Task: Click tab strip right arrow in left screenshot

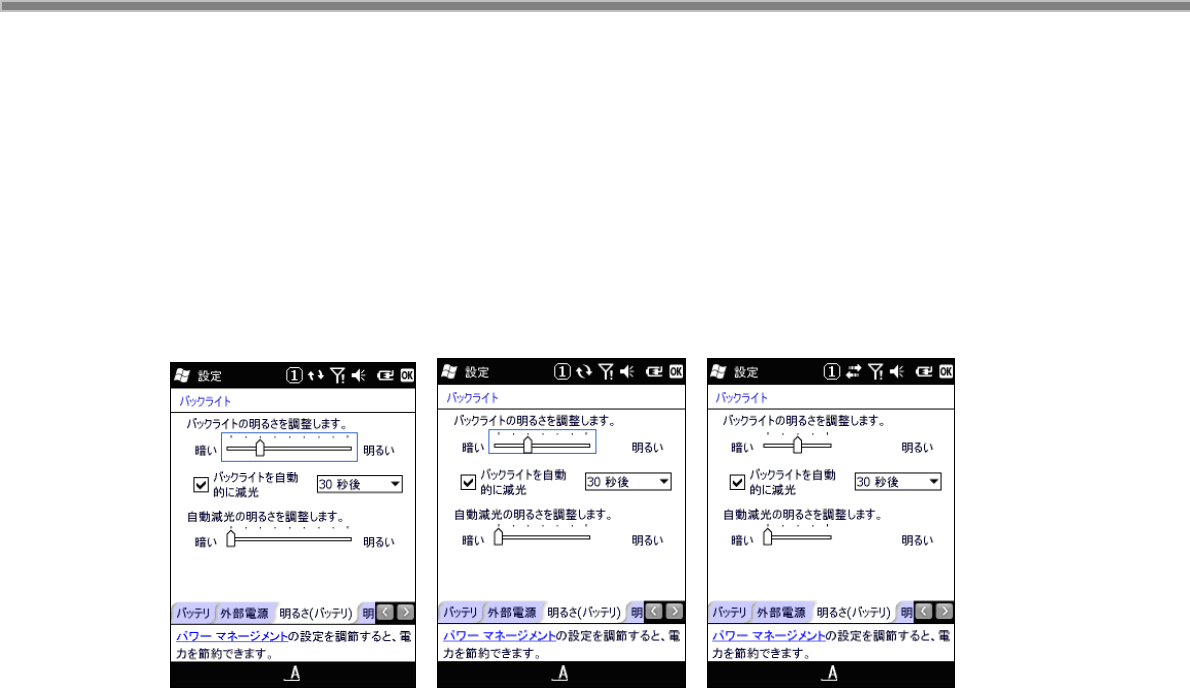Action: point(406,612)
